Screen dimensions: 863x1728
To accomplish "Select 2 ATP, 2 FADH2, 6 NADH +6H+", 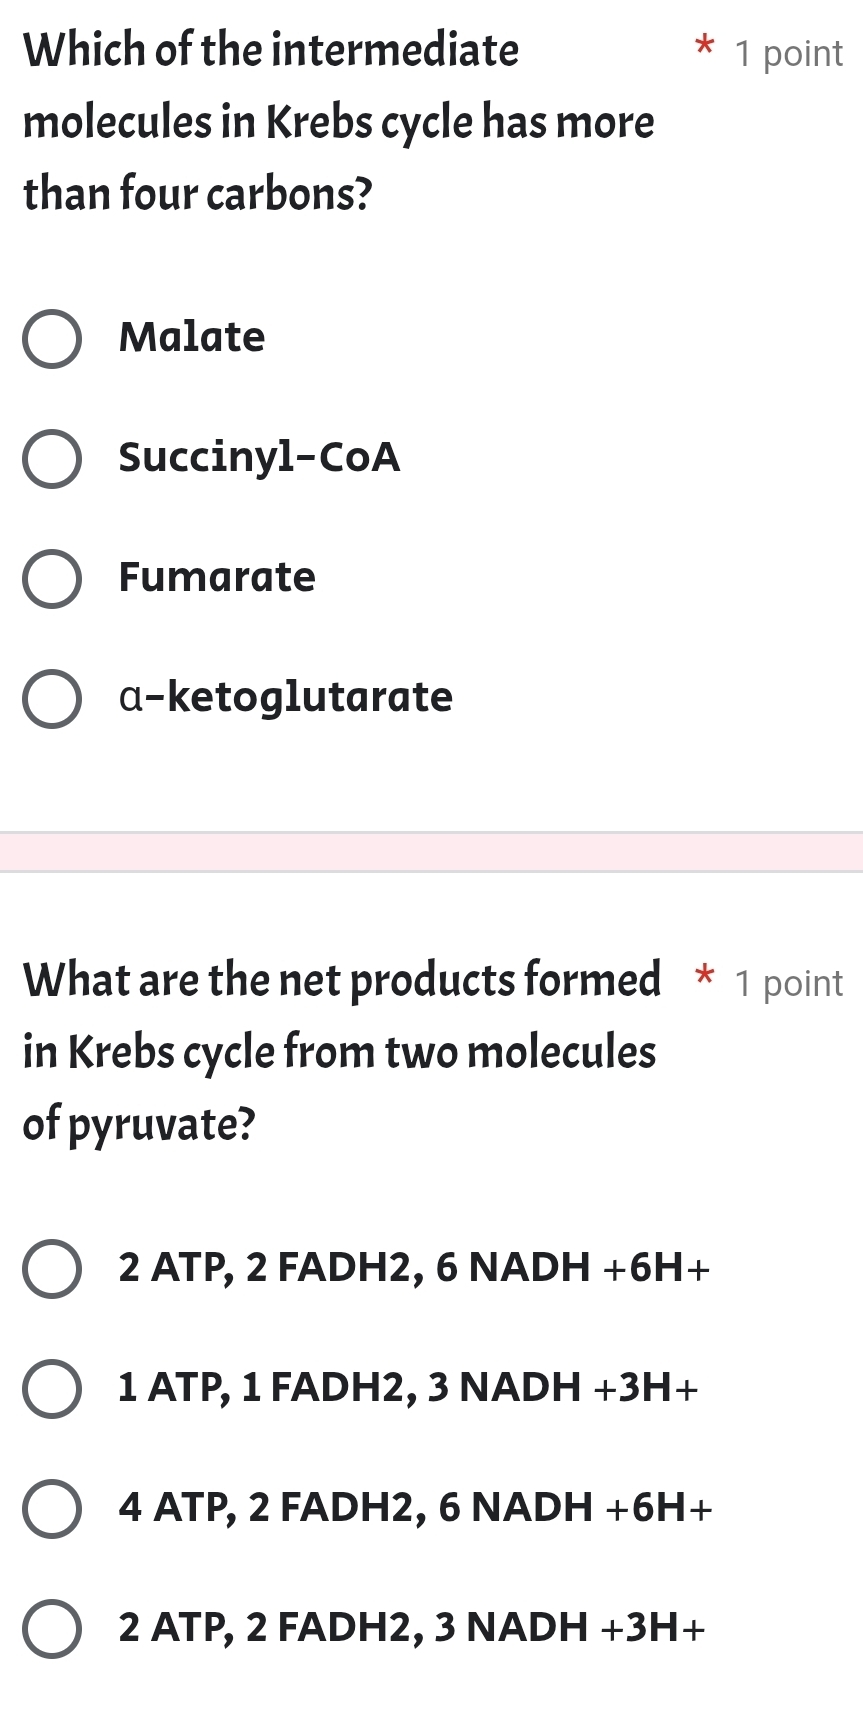I will (x=53, y=1270).
